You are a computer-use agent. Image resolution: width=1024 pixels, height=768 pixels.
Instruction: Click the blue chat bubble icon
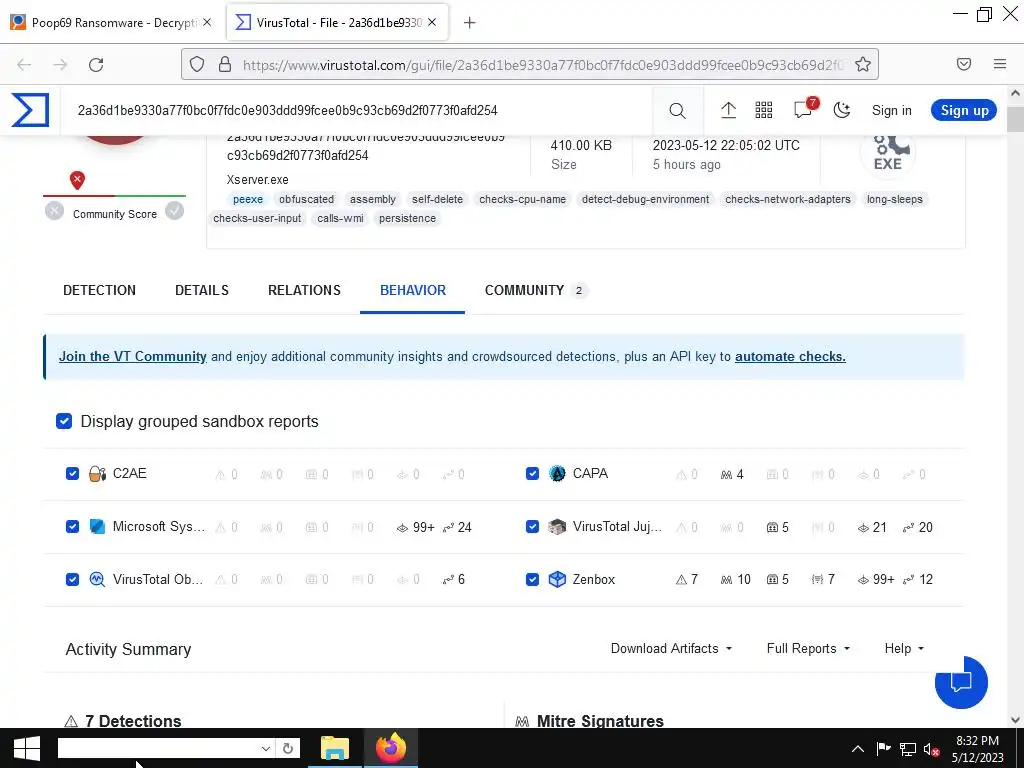961,682
